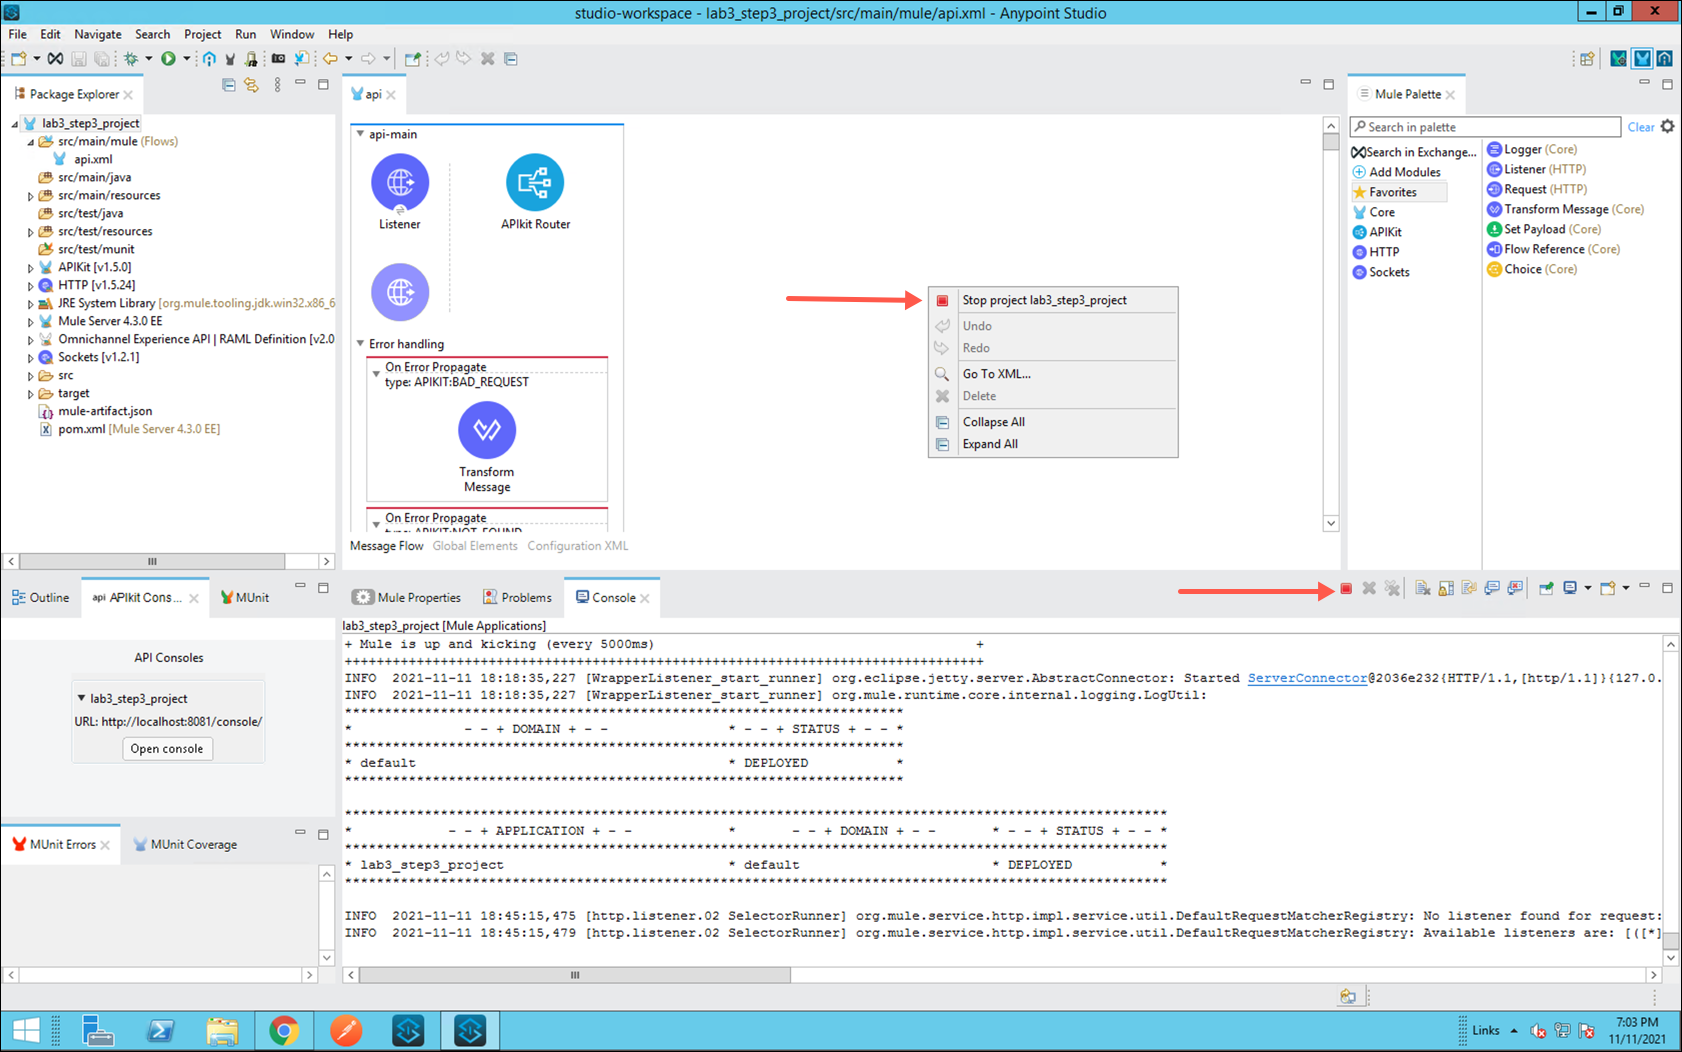Click Flow Reference (Core) in palette
The image size is (1682, 1052).
click(1554, 249)
